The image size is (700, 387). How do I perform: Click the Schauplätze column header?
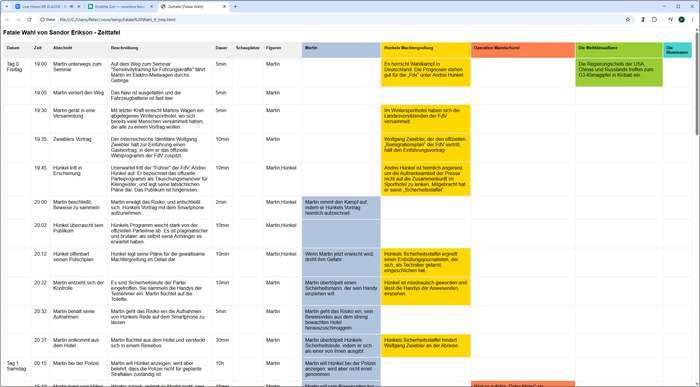248,50
